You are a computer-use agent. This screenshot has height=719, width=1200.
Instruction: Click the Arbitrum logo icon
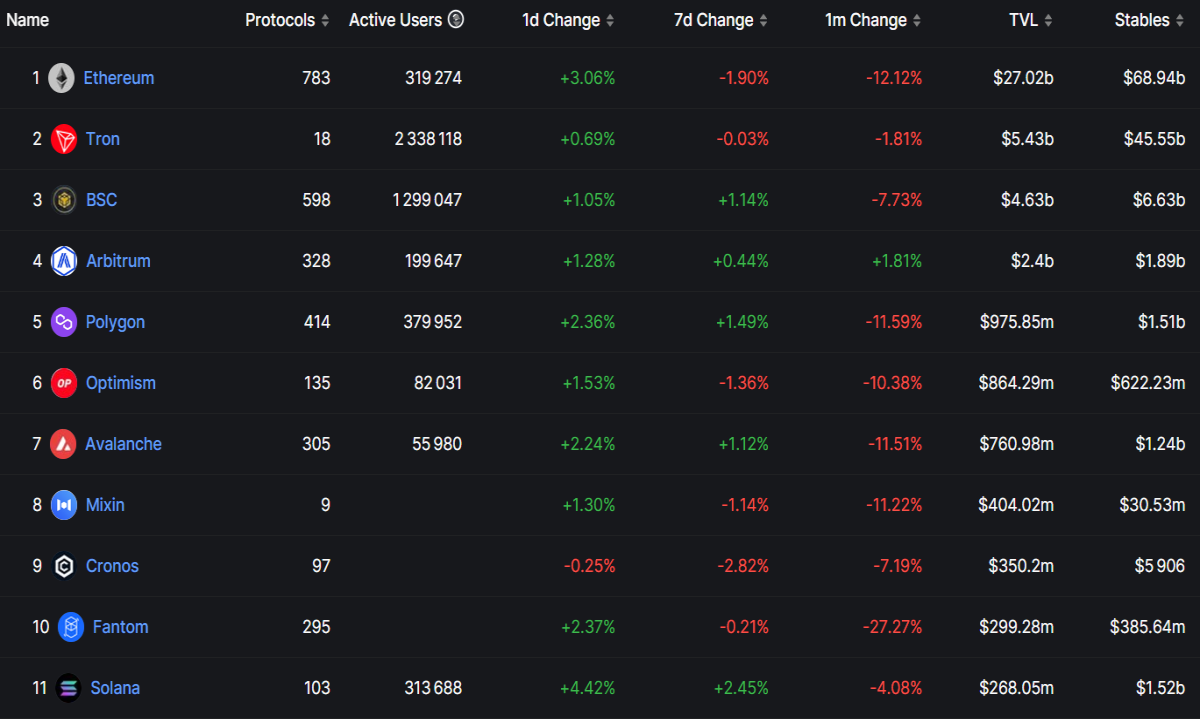point(64,261)
